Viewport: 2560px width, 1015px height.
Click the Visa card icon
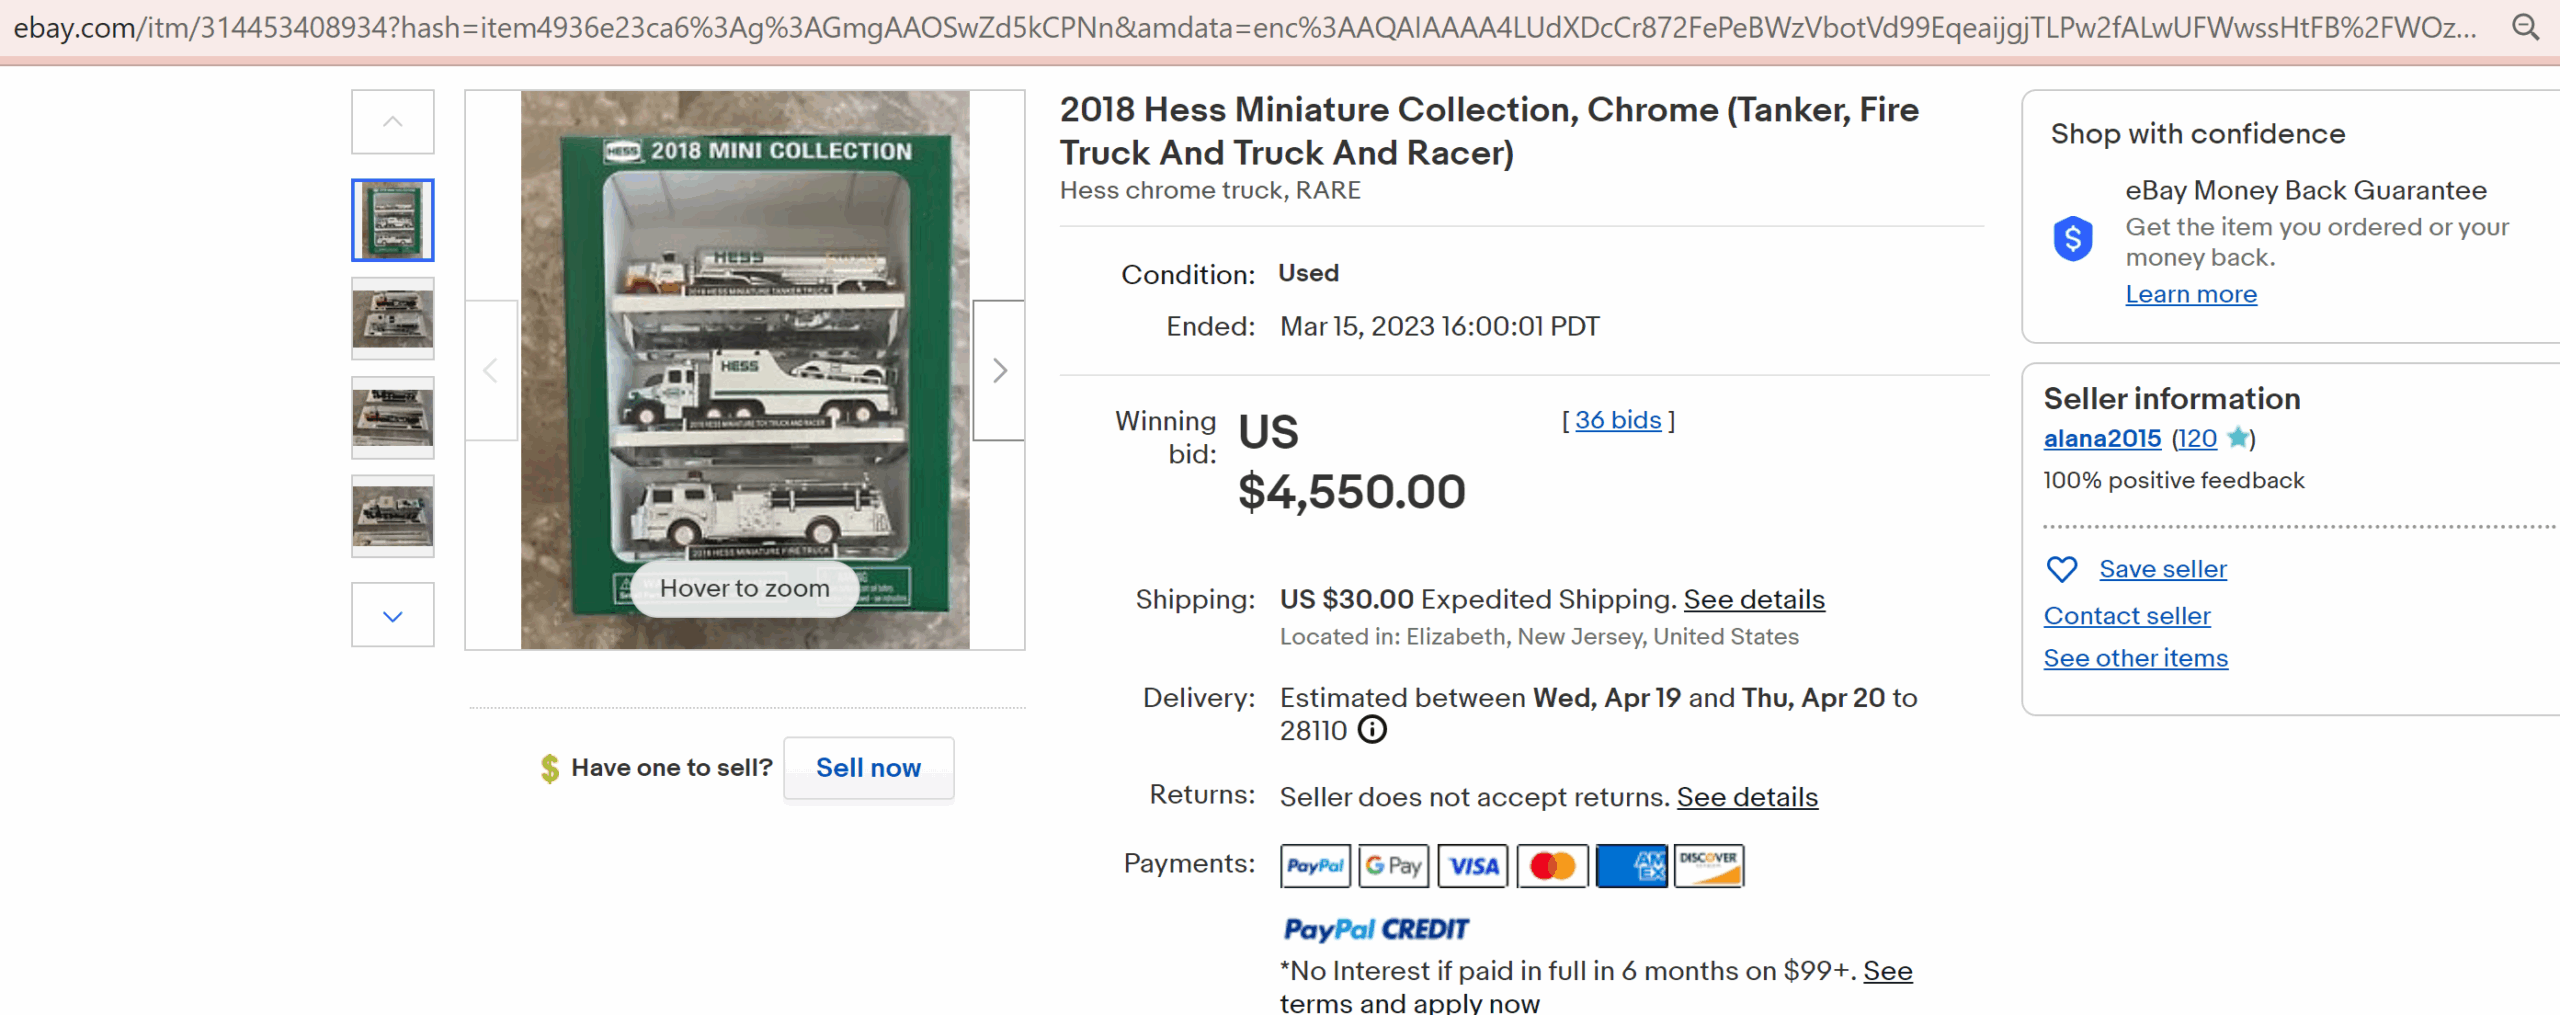[1473, 866]
